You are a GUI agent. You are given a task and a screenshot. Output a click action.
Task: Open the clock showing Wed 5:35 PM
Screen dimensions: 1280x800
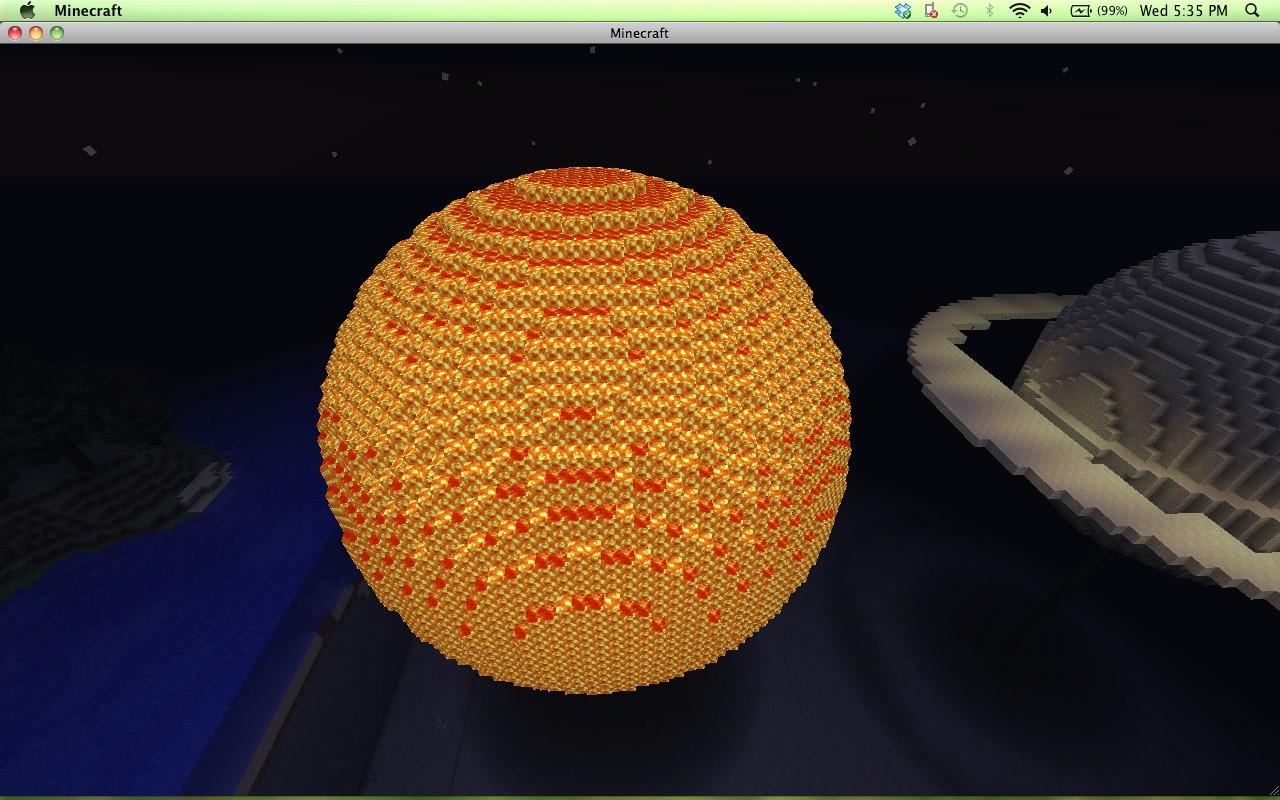pyautogui.click(x=1185, y=11)
